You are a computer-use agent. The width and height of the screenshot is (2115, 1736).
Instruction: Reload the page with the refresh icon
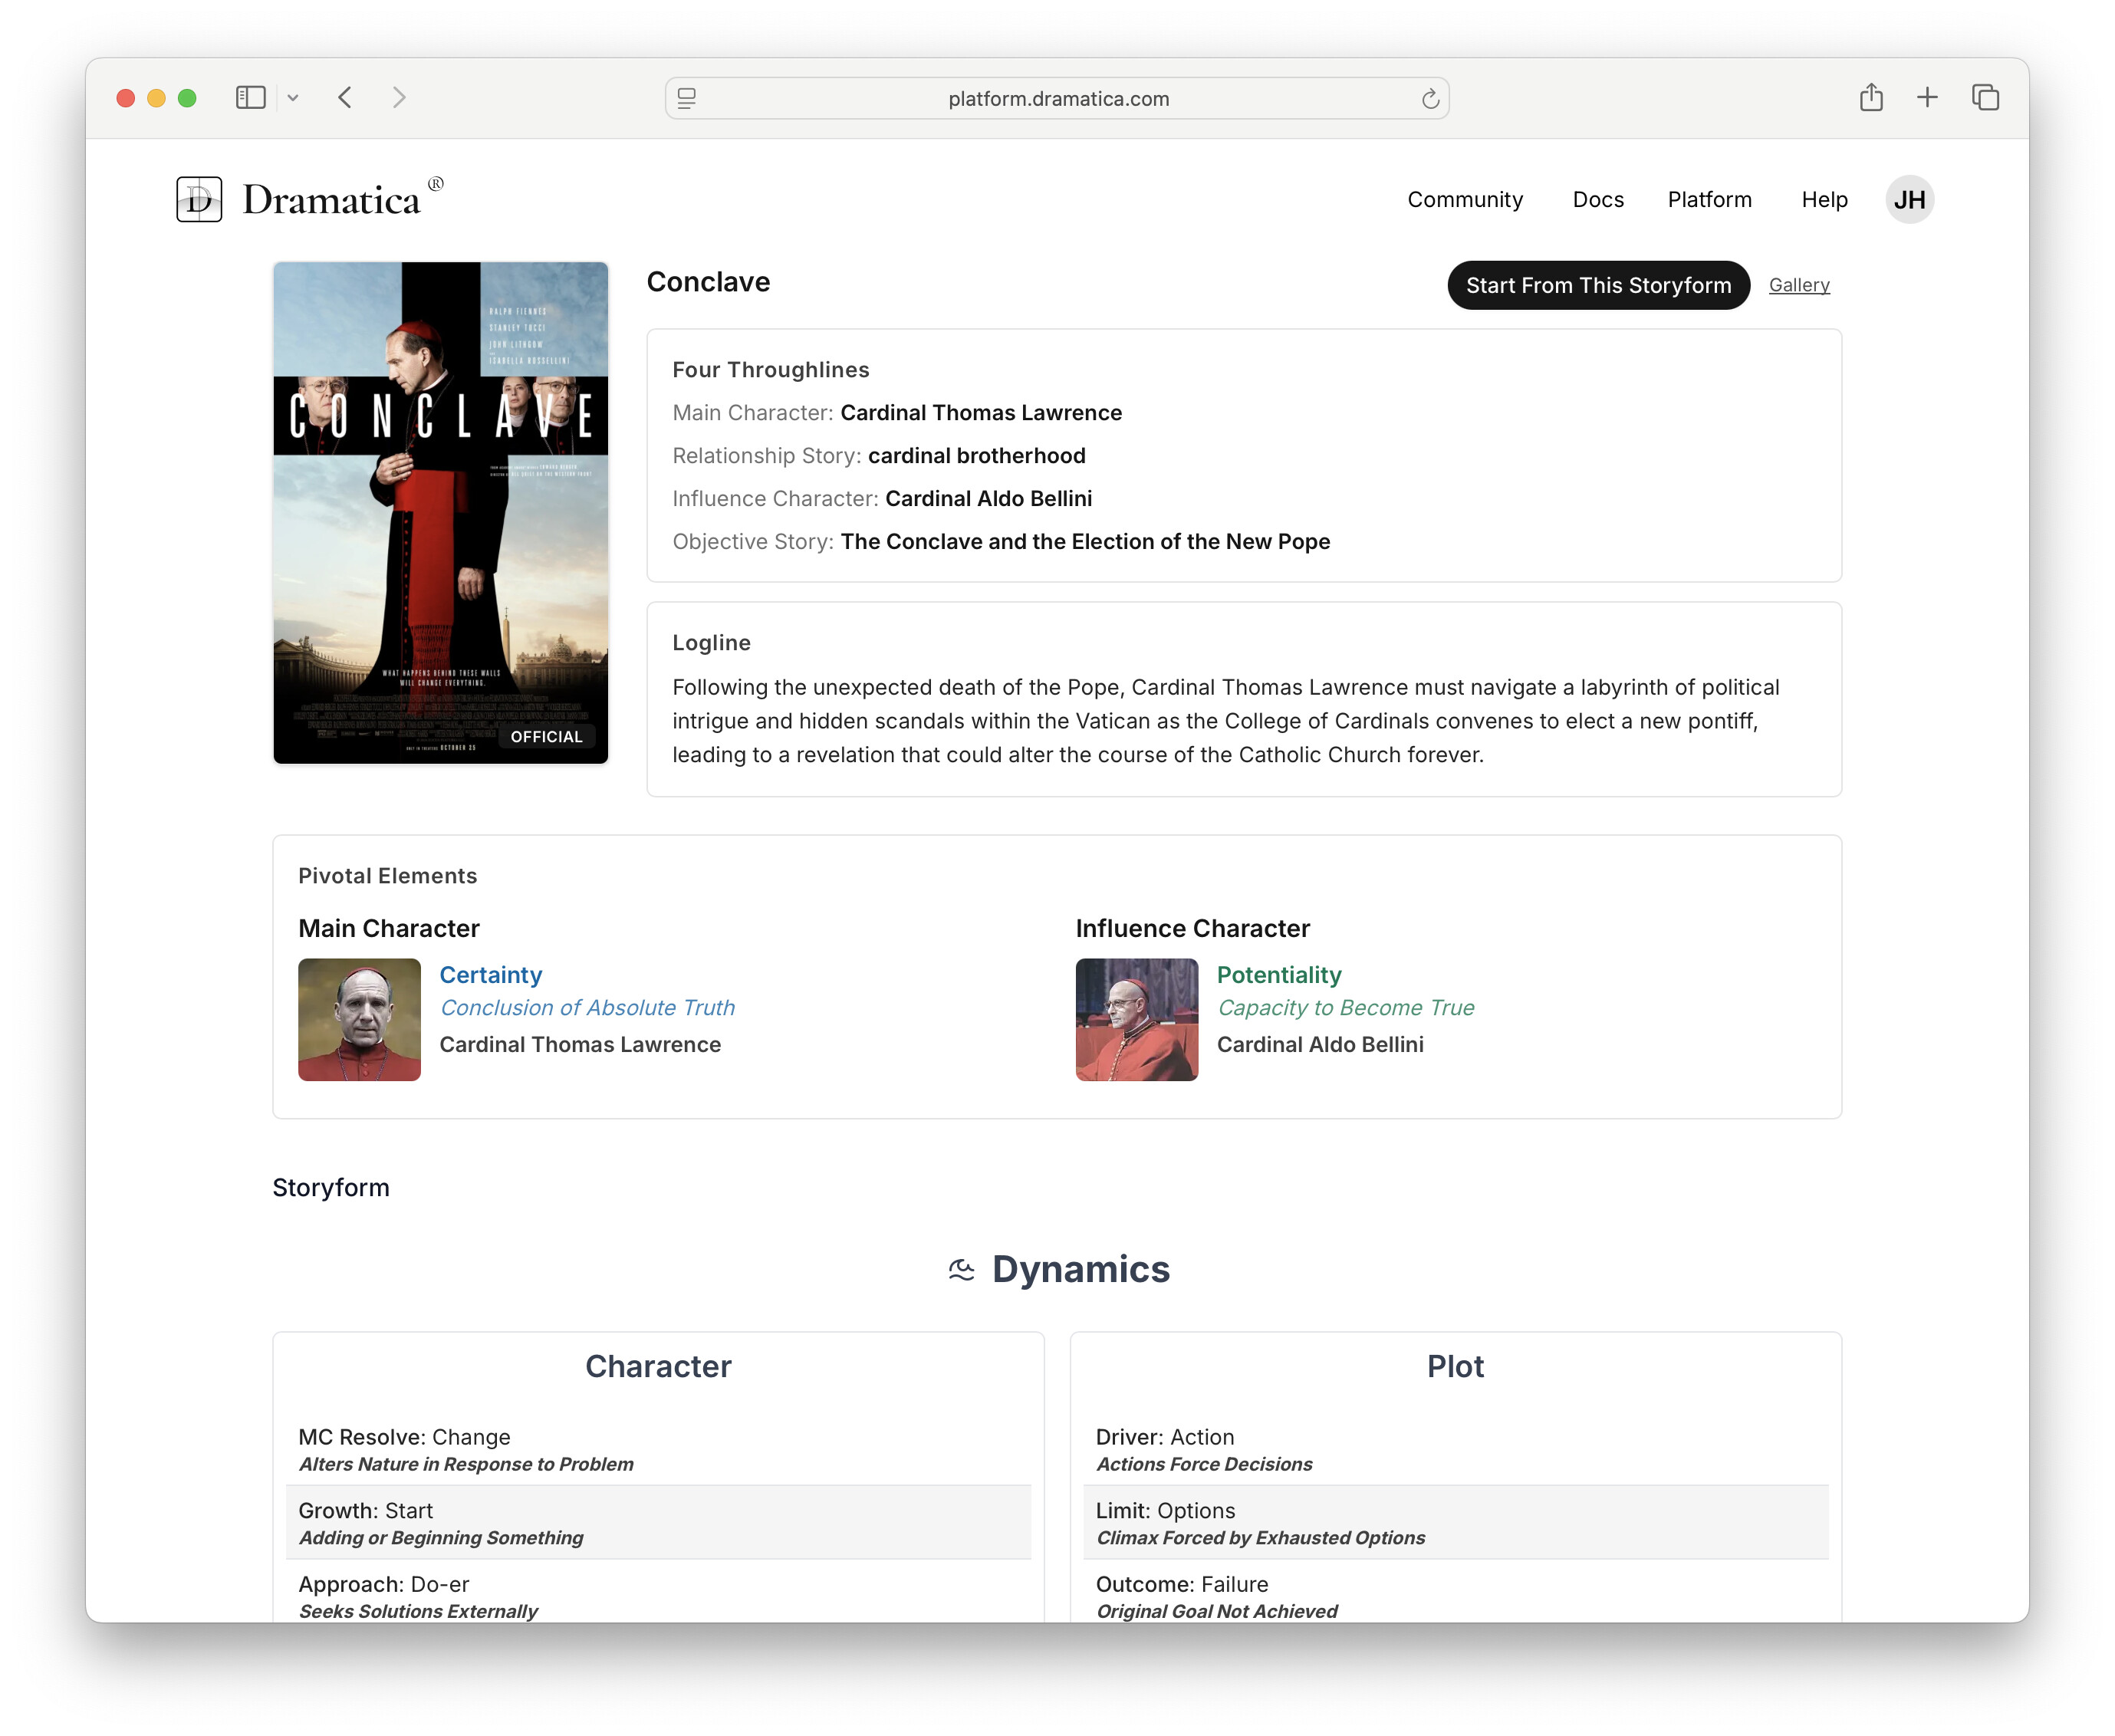(x=1430, y=98)
